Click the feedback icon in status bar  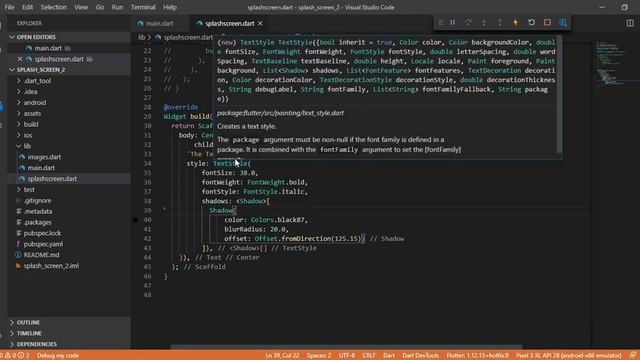(x=632, y=356)
